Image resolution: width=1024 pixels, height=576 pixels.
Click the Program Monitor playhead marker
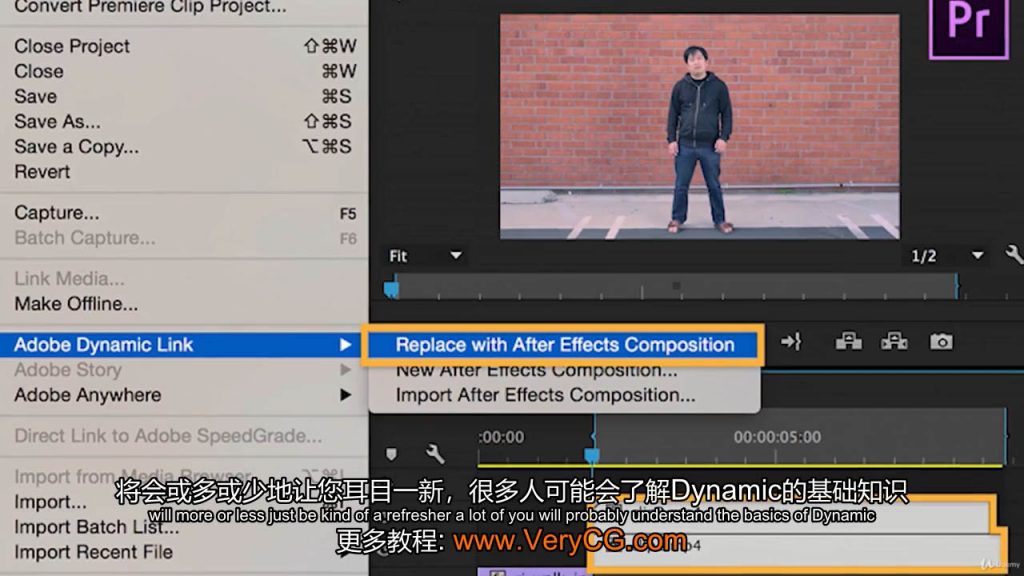(391, 289)
